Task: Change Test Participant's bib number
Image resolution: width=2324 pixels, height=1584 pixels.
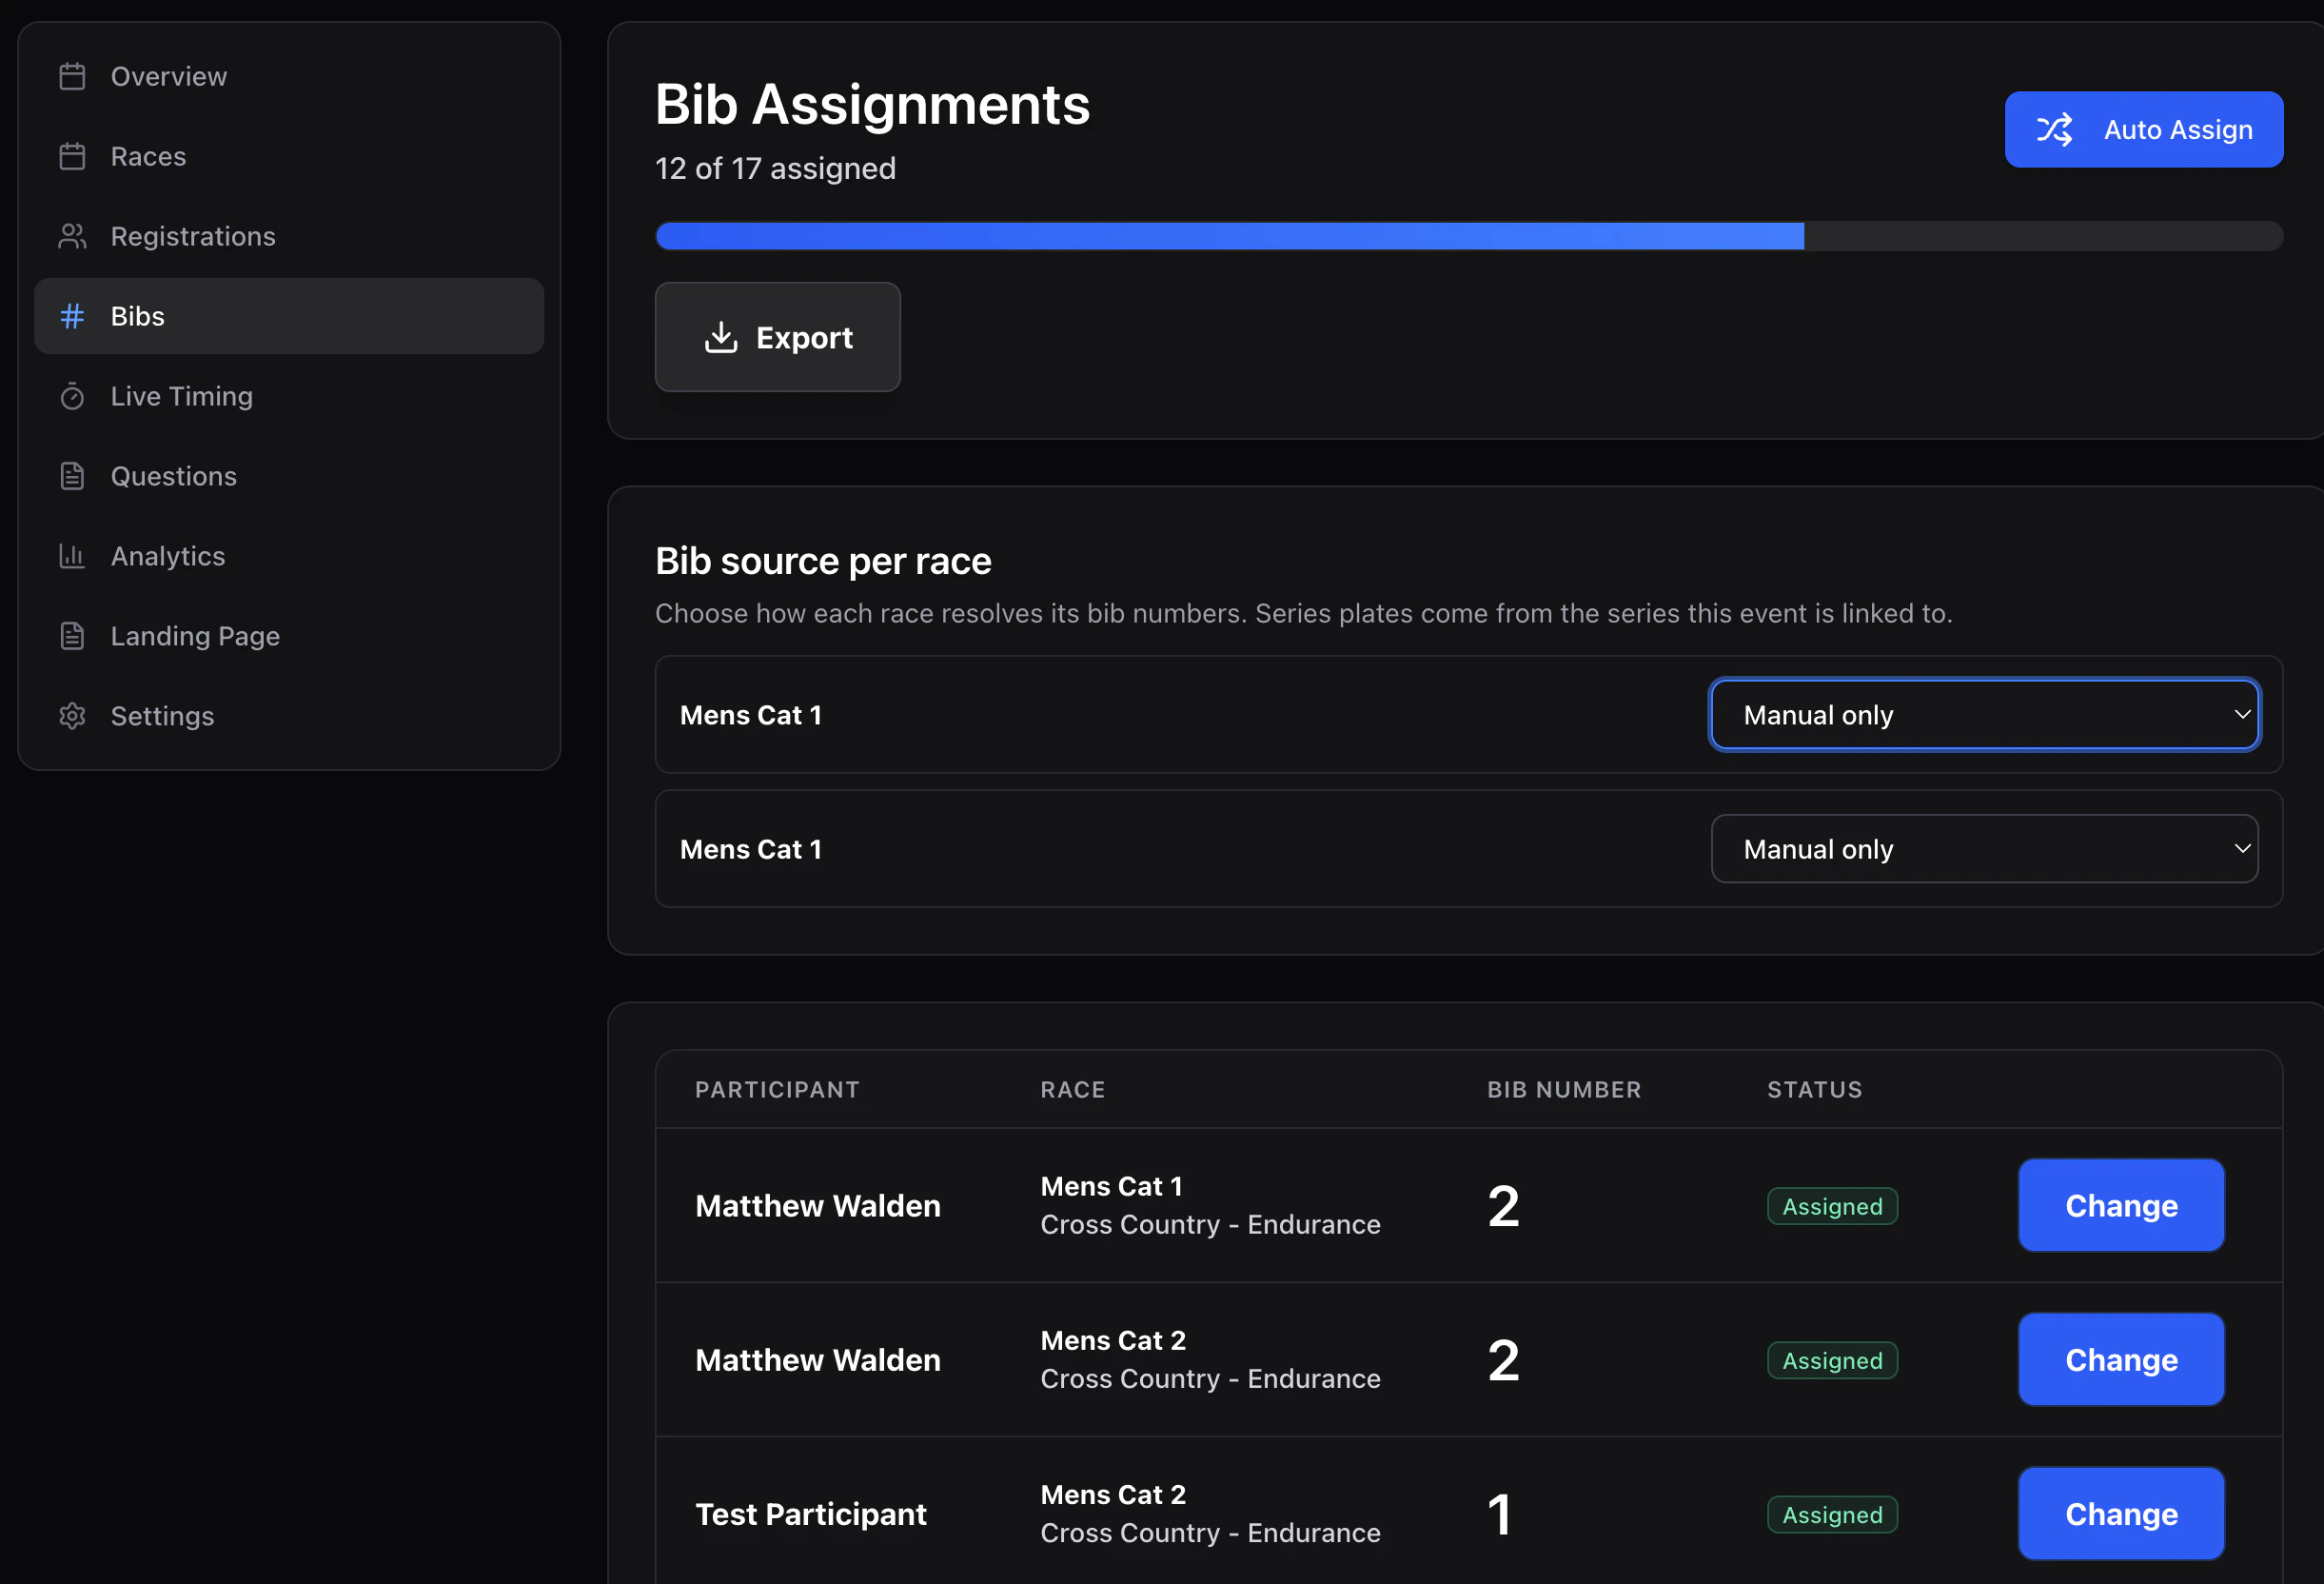Action: pyautogui.click(x=2121, y=1514)
